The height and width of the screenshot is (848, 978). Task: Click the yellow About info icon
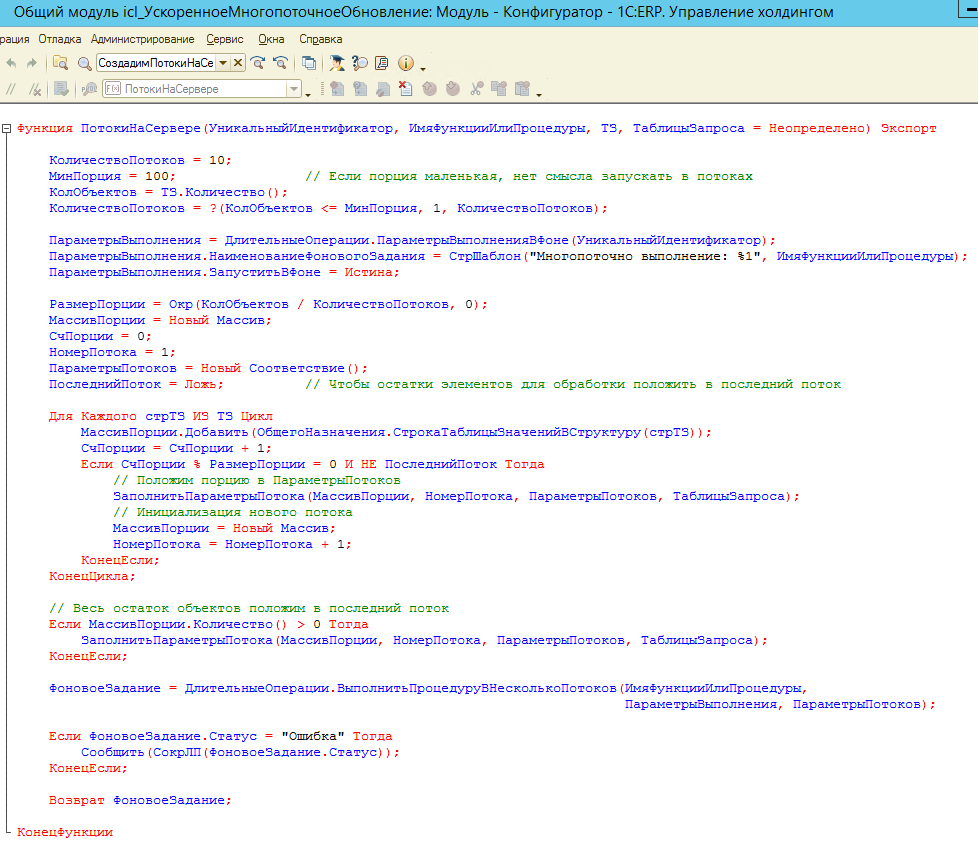tap(405, 63)
